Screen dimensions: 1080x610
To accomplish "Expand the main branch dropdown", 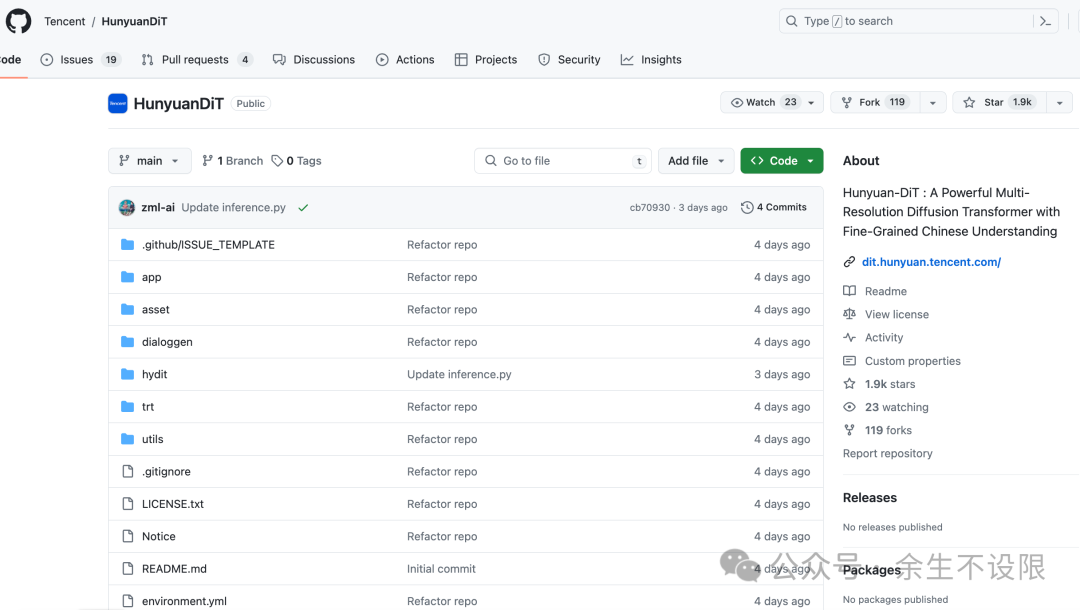I will coord(149,161).
